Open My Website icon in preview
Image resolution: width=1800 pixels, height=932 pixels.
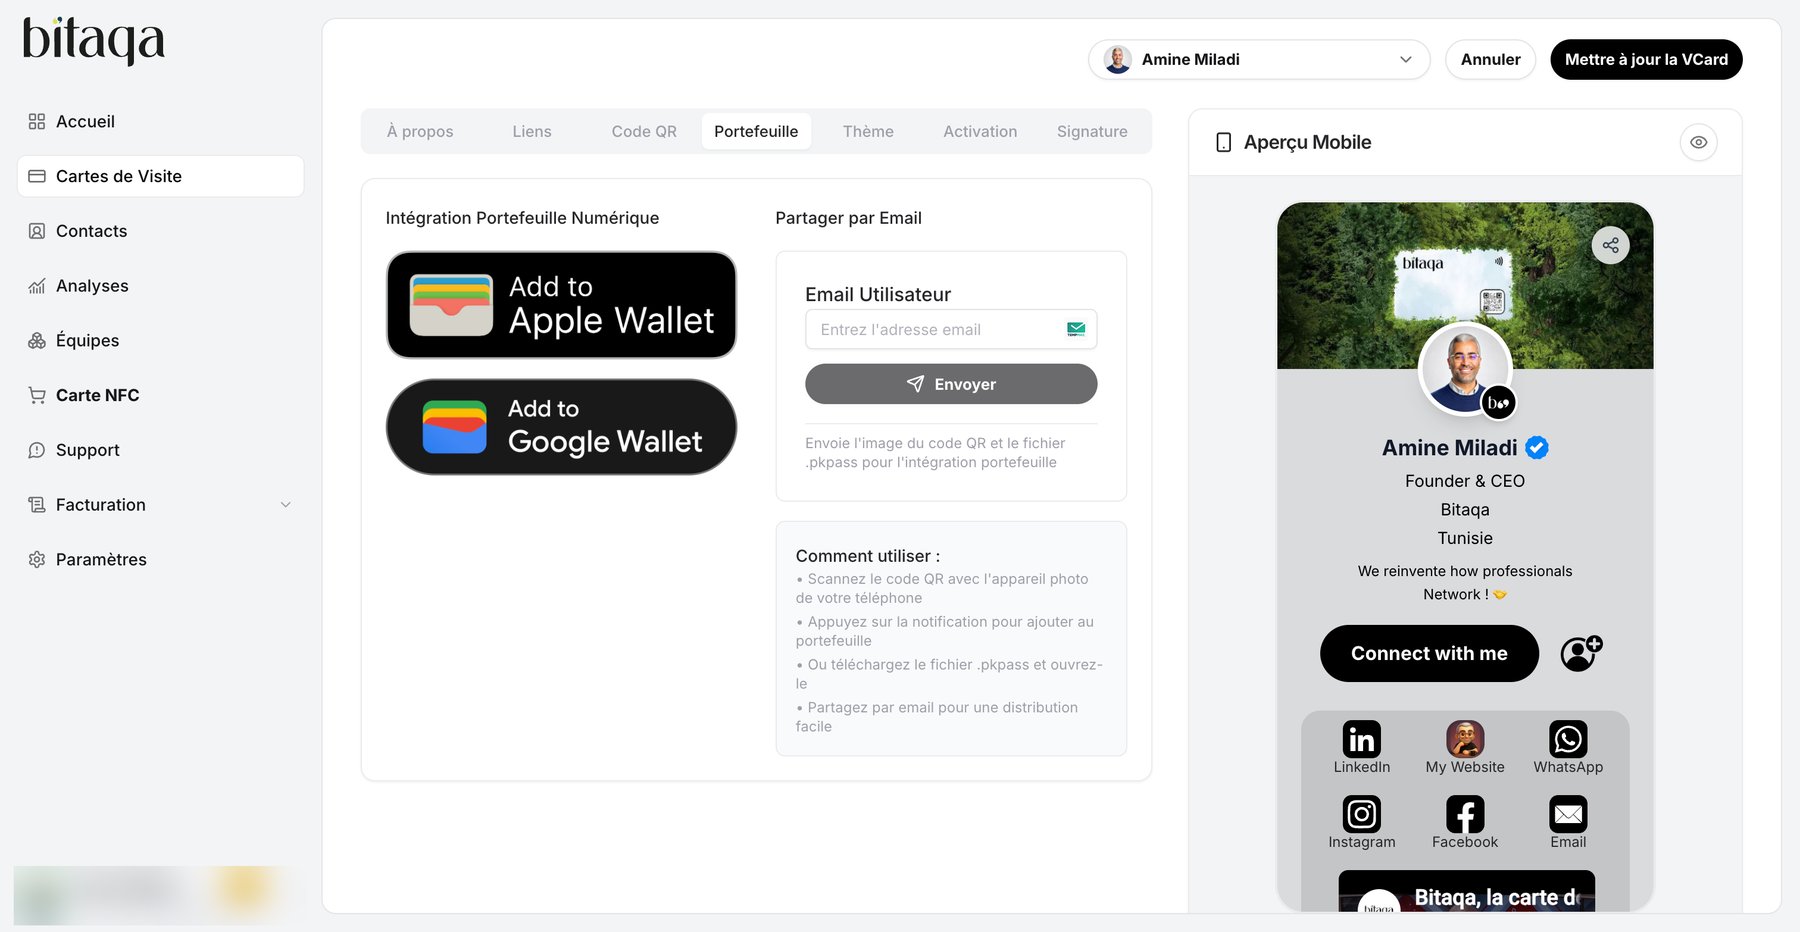[x=1465, y=740]
